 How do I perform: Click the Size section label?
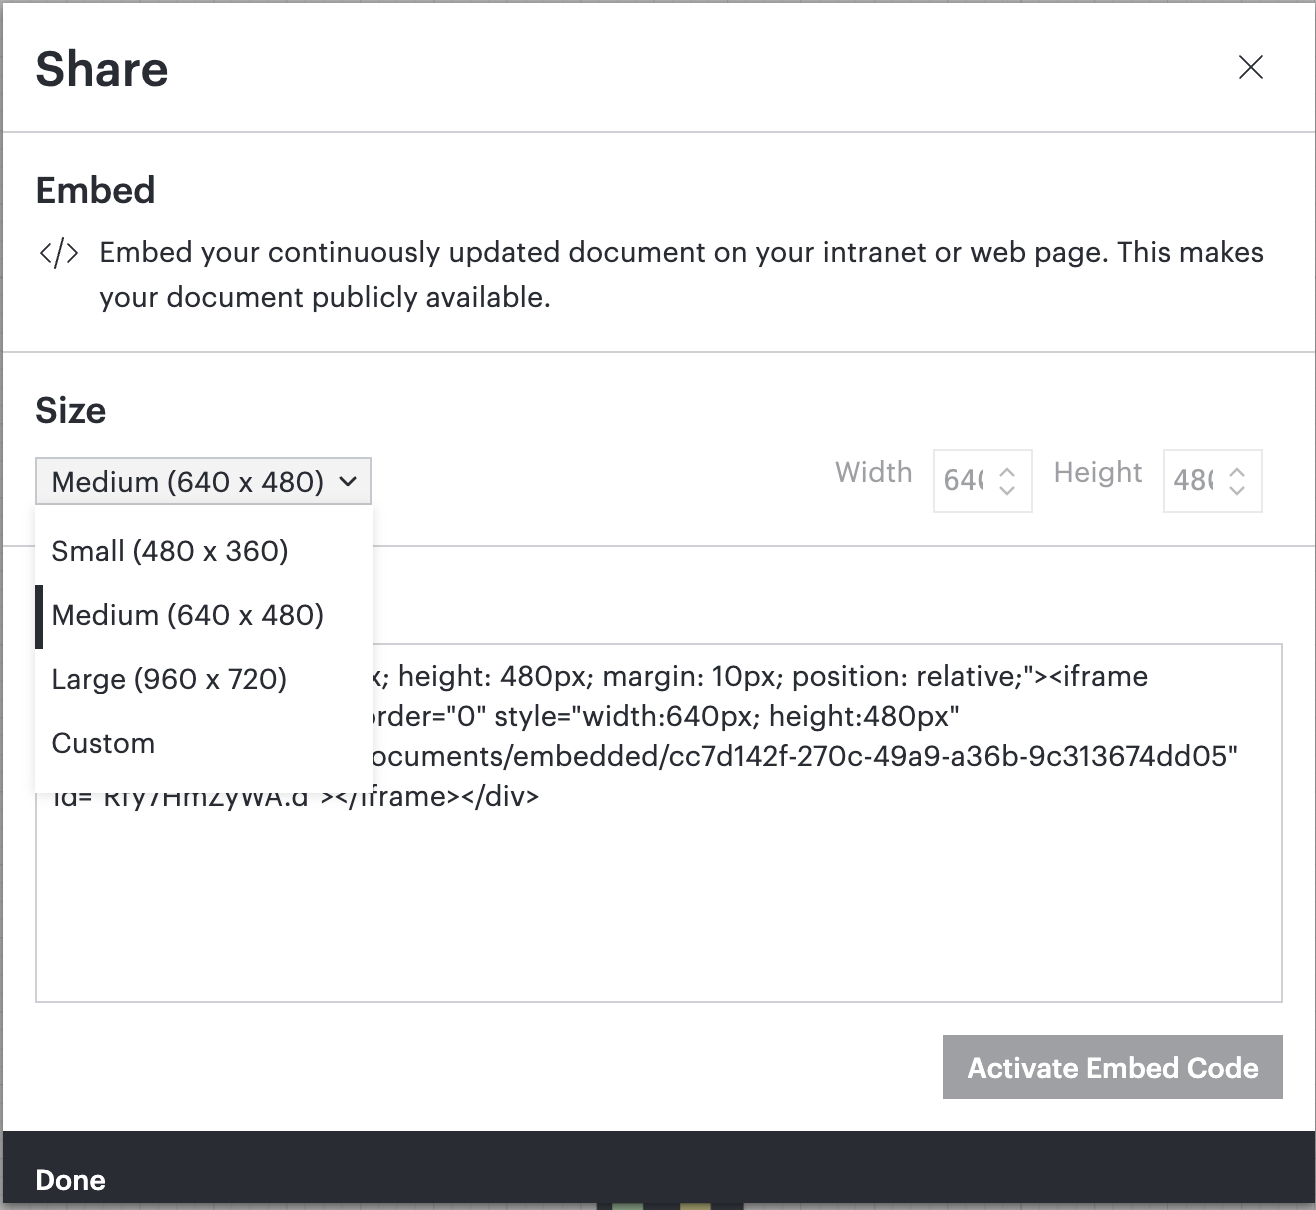click(71, 410)
